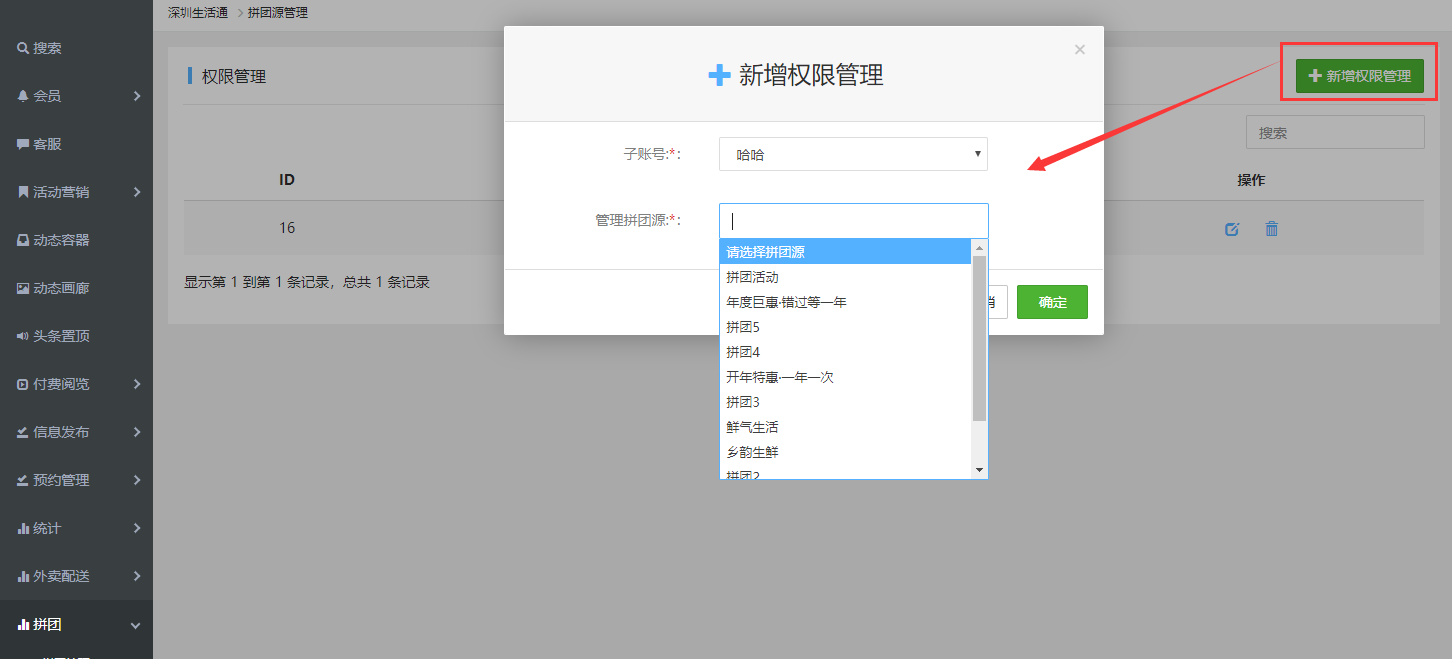Close the 新增权限管理 dialog with X

(x=1079, y=50)
